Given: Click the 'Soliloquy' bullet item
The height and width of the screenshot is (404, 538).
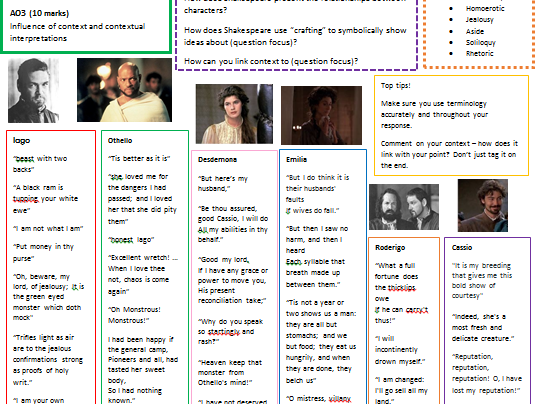Looking at the screenshot, I should tap(480, 43).
